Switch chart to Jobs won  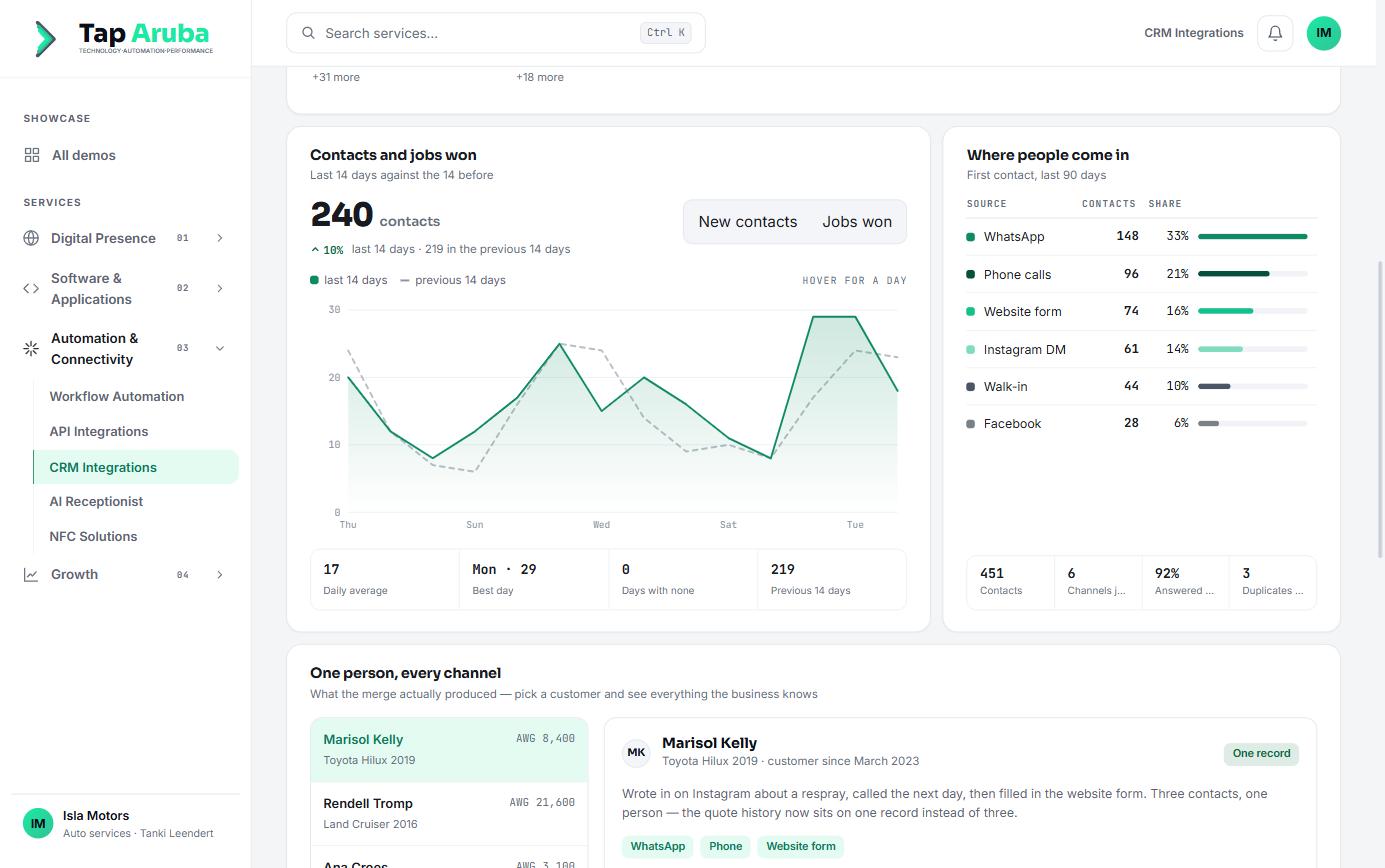coord(857,222)
